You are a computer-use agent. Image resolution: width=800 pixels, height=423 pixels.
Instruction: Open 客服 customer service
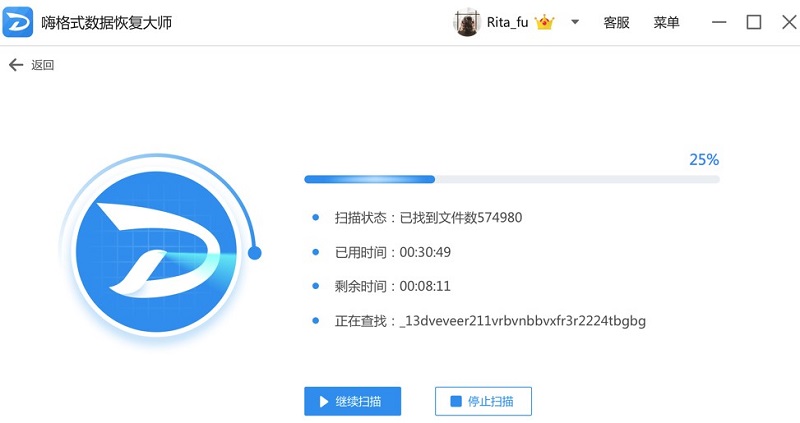tap(616, 22)
